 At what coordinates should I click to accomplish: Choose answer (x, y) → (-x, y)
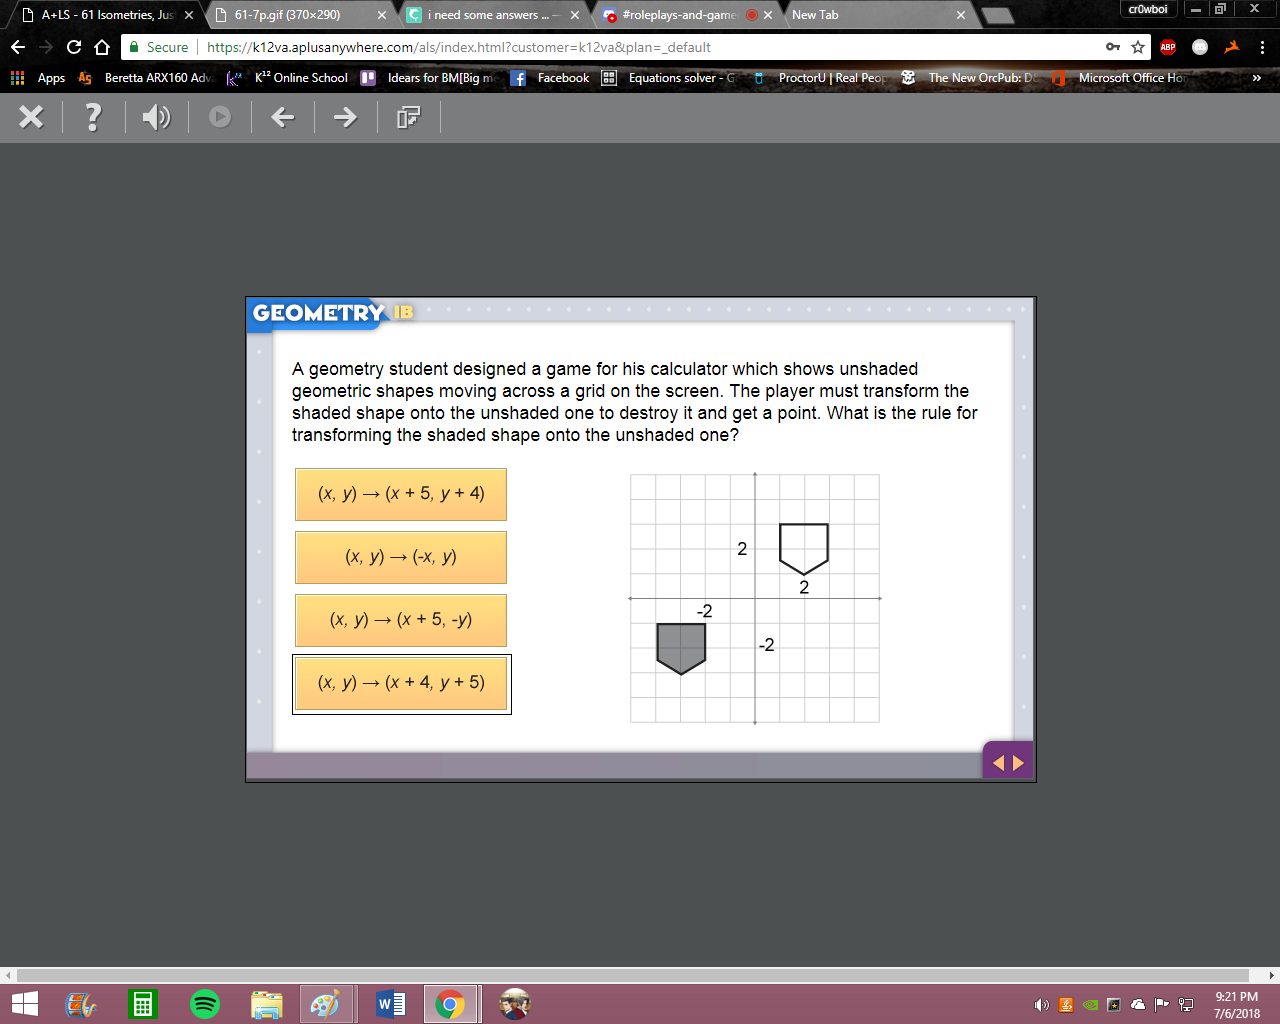point(401,557)
